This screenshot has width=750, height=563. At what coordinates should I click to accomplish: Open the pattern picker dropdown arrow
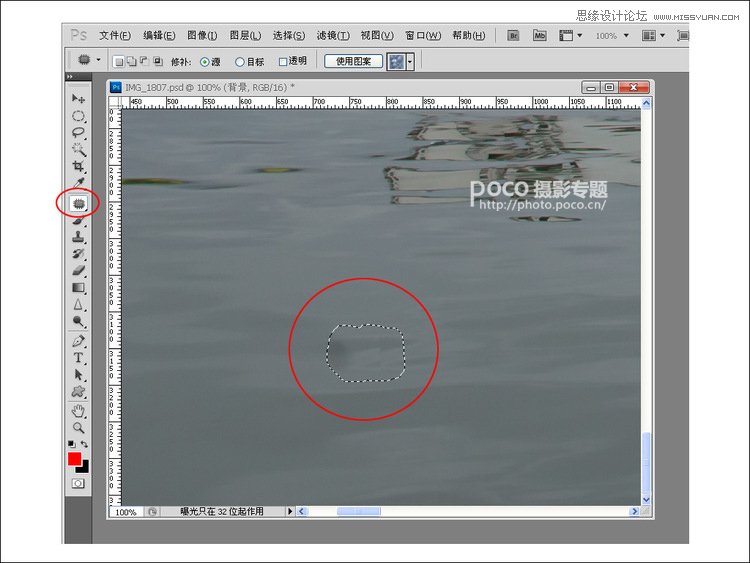pos(410,62)
